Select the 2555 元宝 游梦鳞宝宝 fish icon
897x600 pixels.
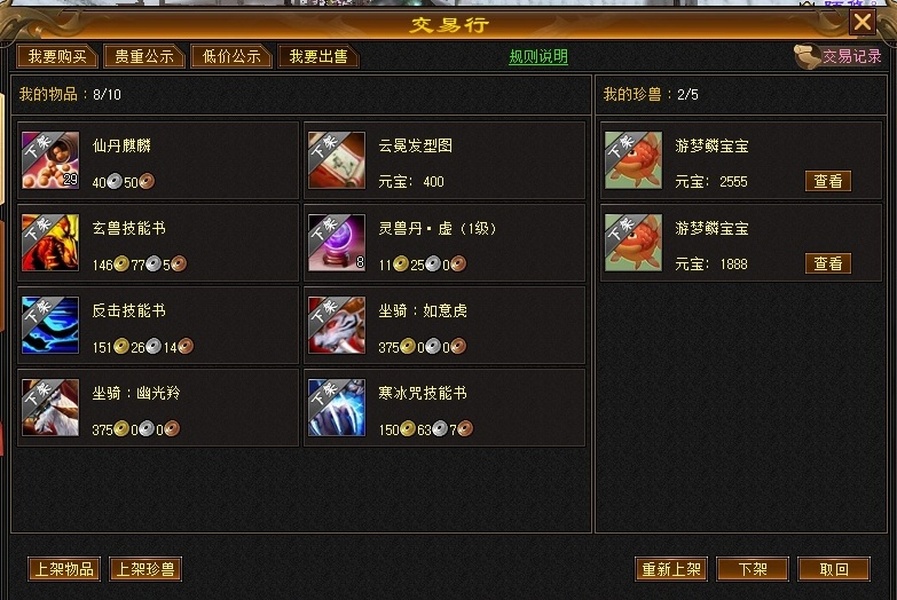633,160
